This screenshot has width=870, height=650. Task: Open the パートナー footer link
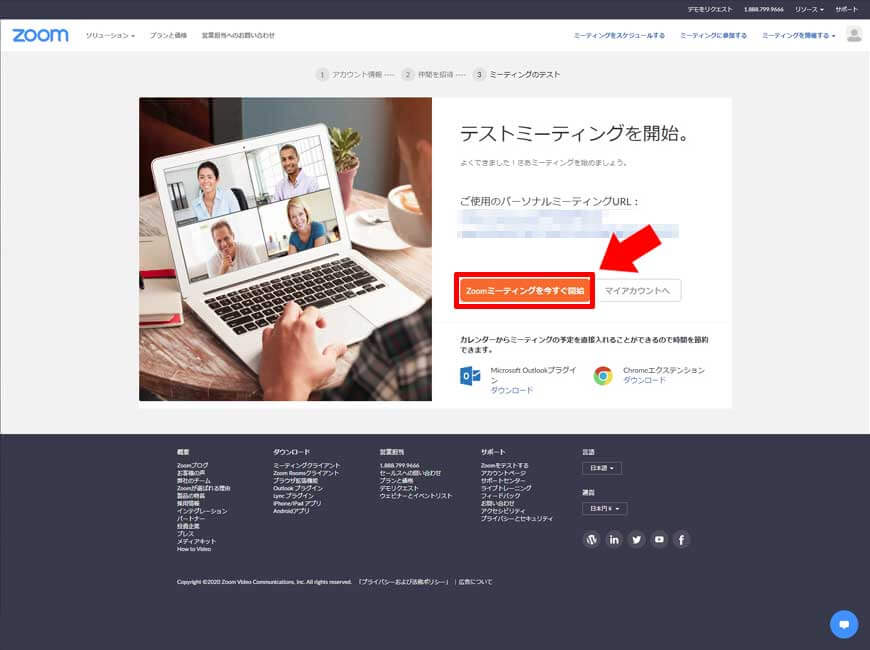tap(191, 518)
